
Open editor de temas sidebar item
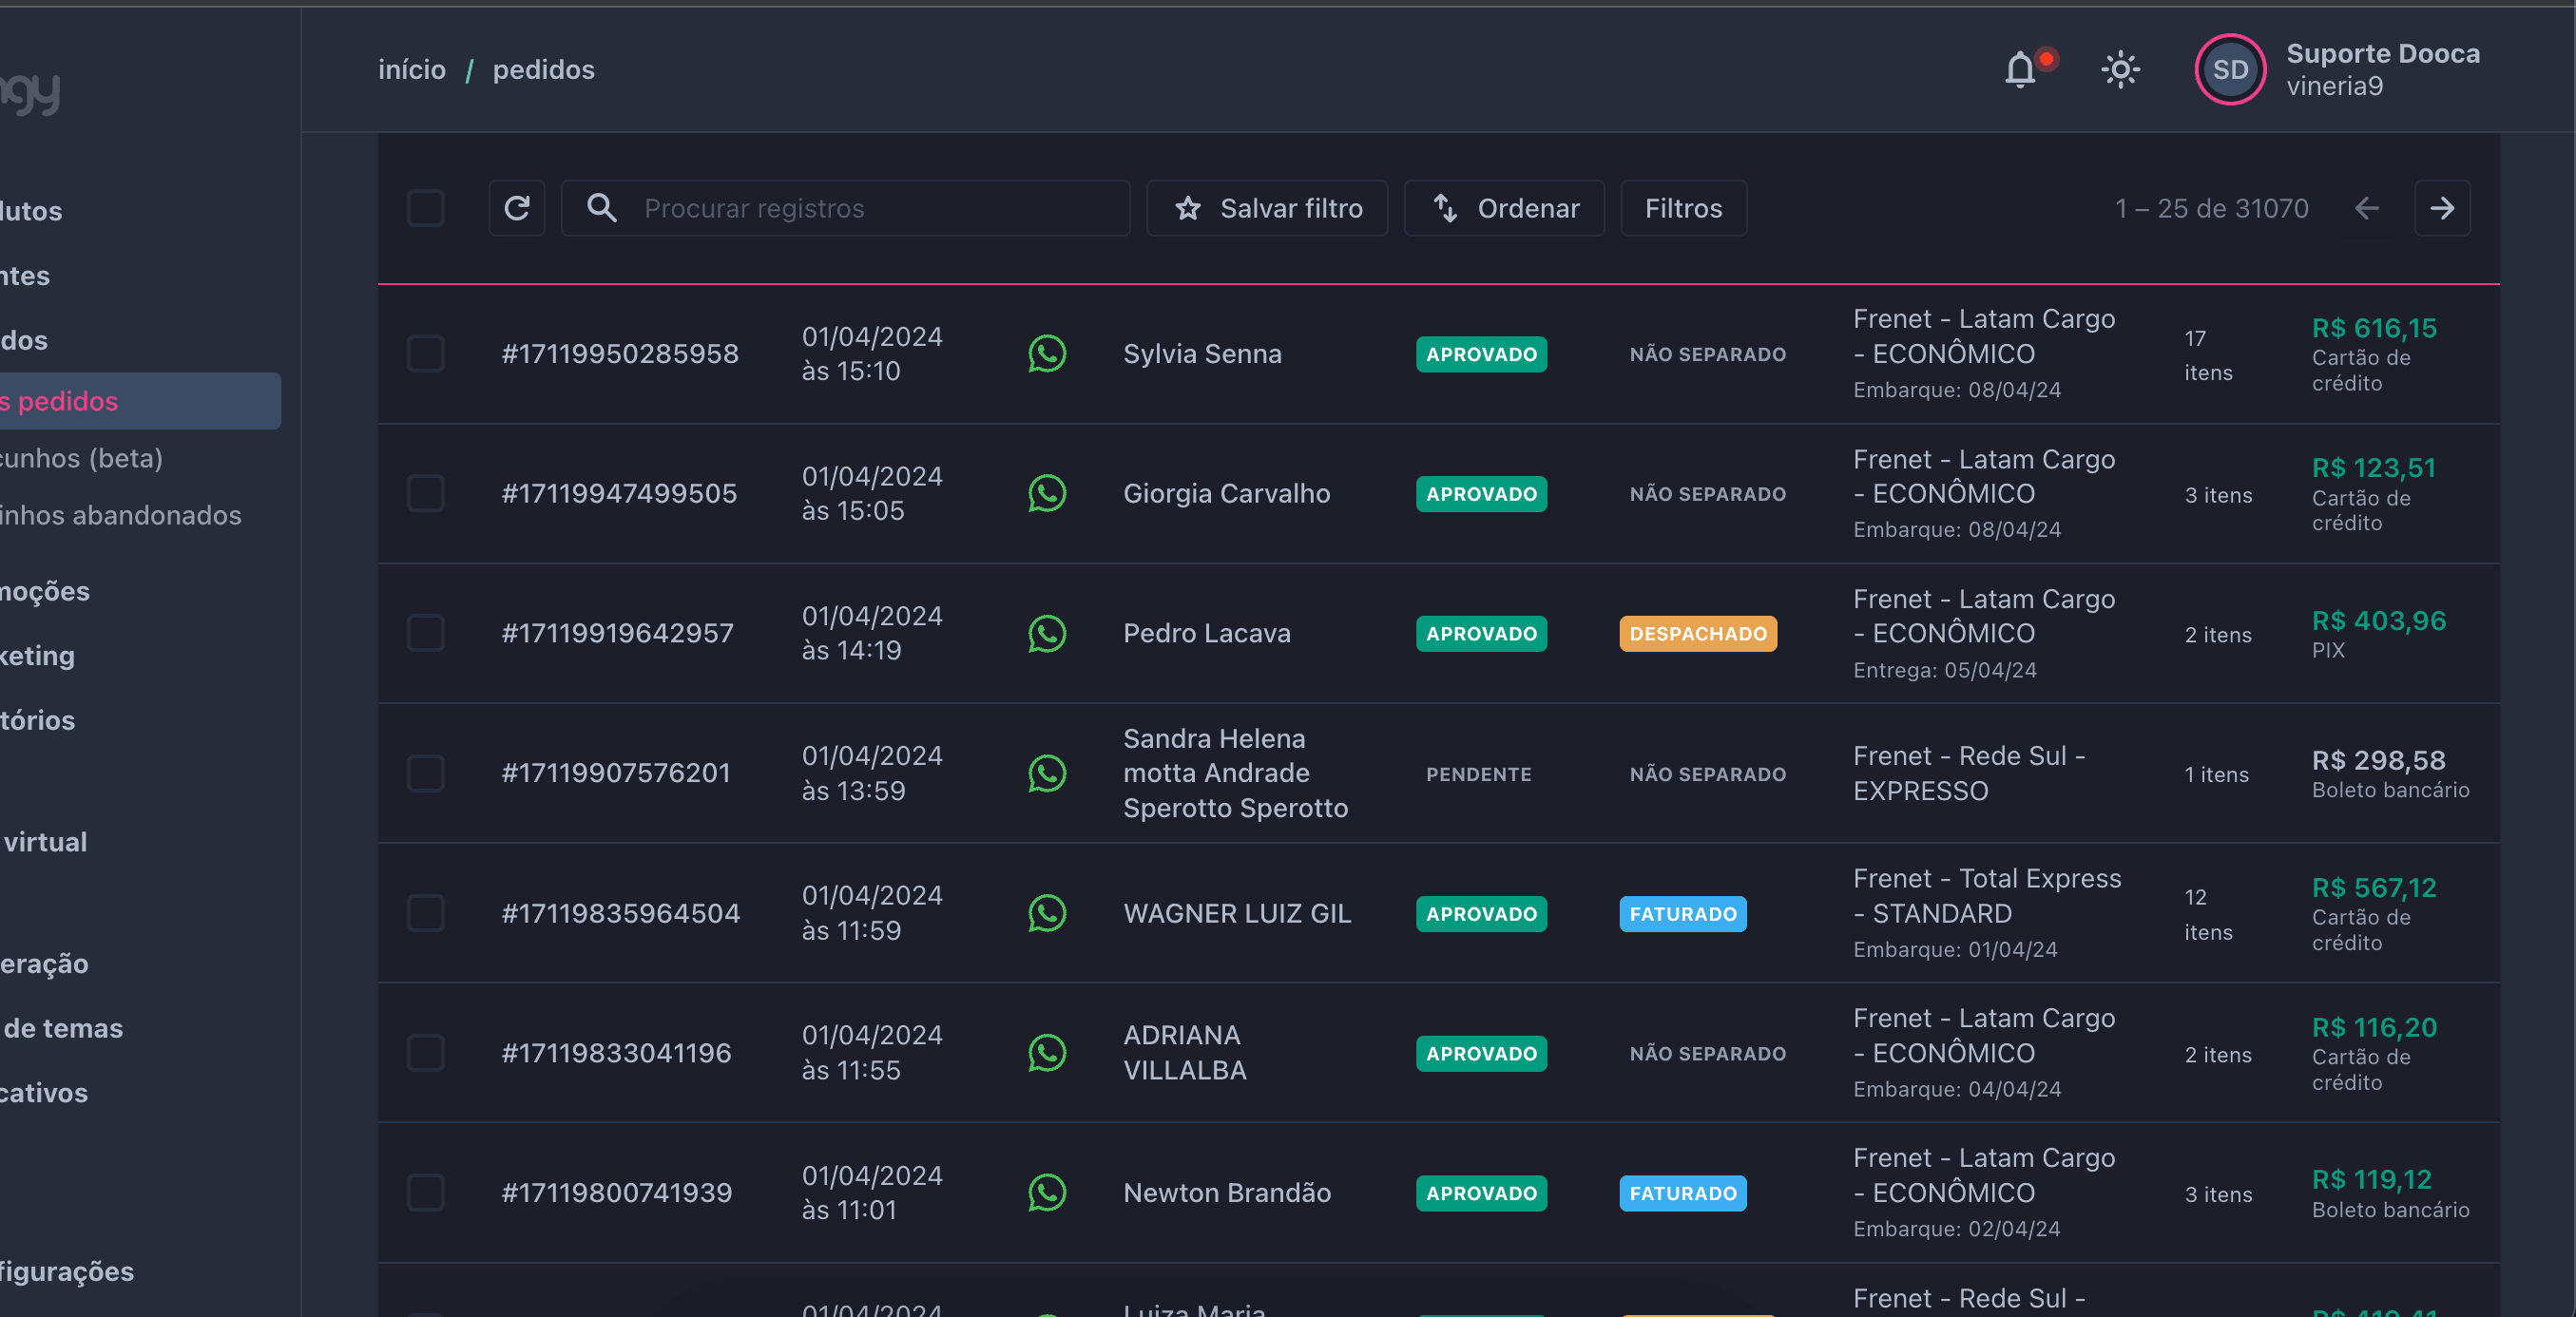(62, 1028)
